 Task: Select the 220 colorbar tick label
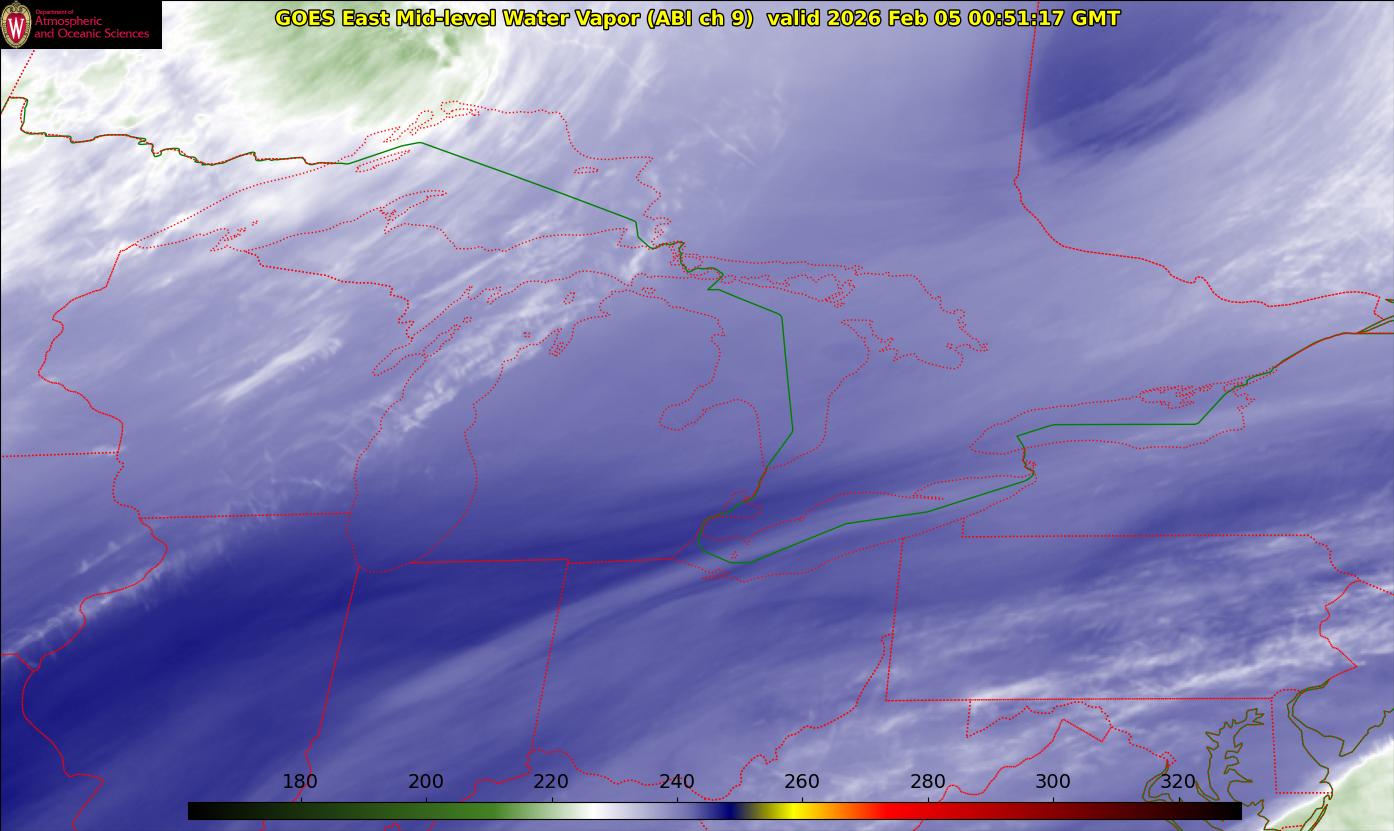tap(551, 782)
